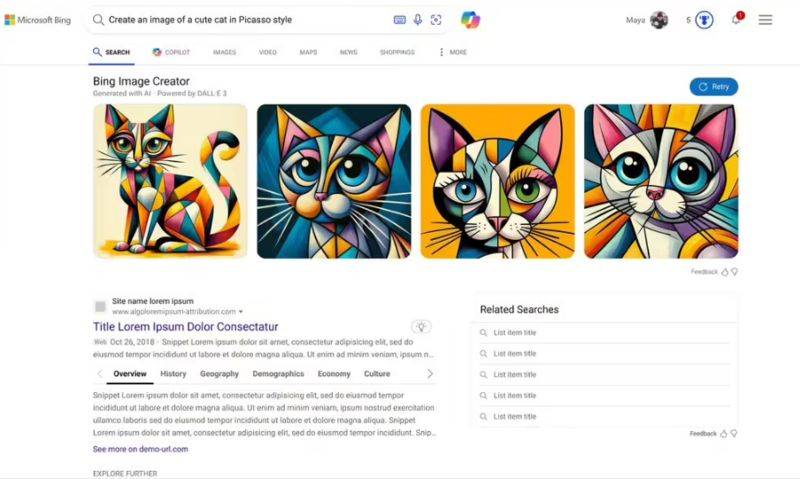This screenshot has height=479, width=800.
Task: Open Microsoft Rewards trophy icon
Action: pos(704,20)
